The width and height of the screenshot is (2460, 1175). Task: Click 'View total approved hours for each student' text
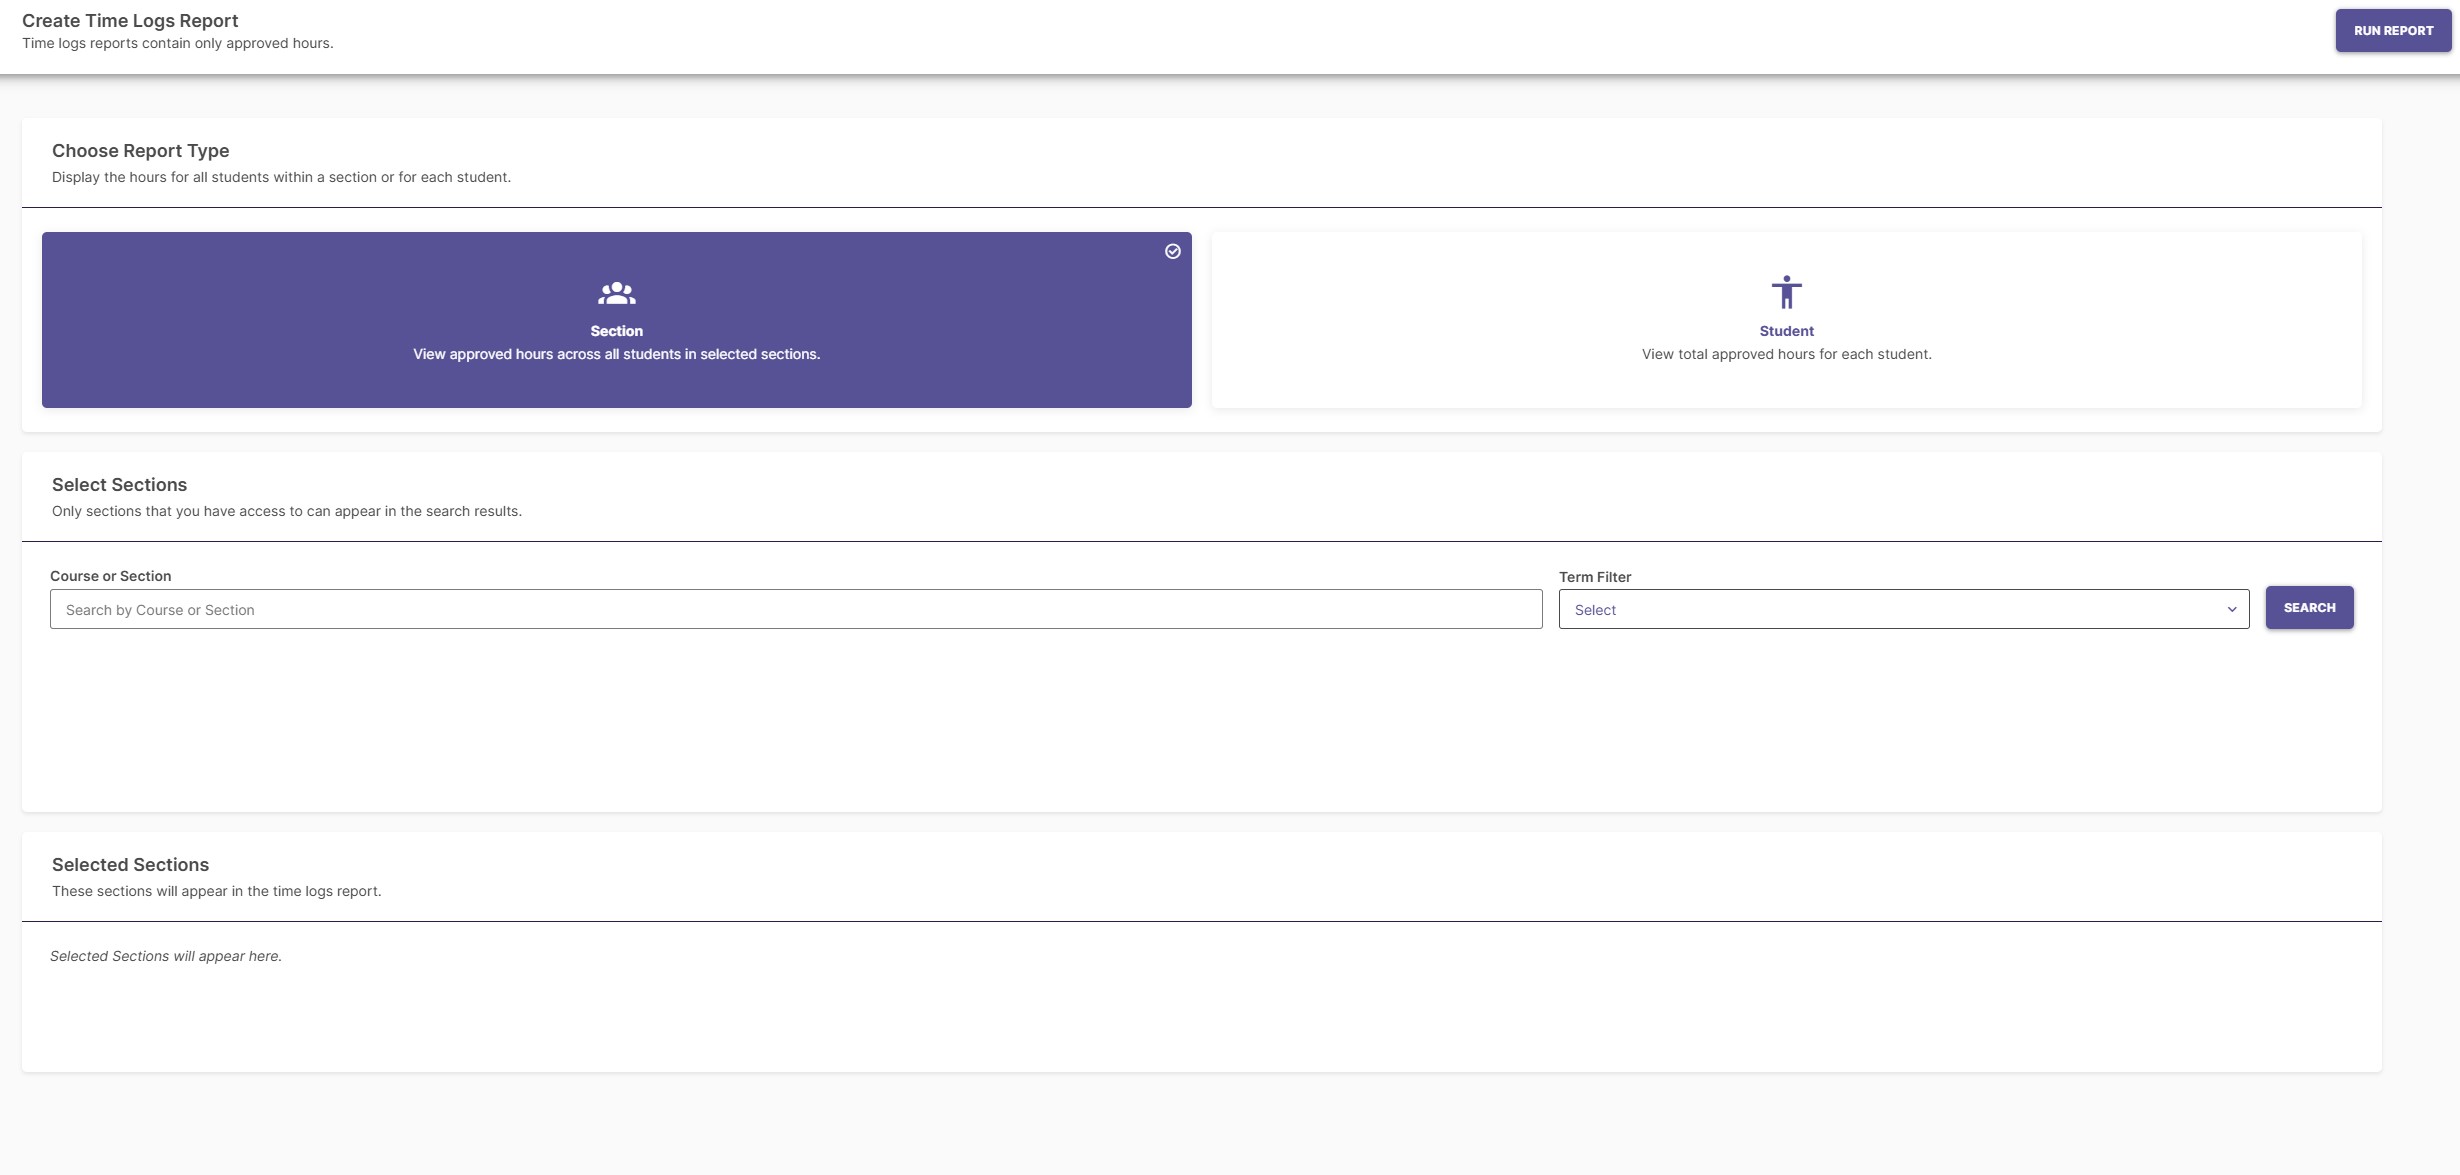pos(1786,355)
